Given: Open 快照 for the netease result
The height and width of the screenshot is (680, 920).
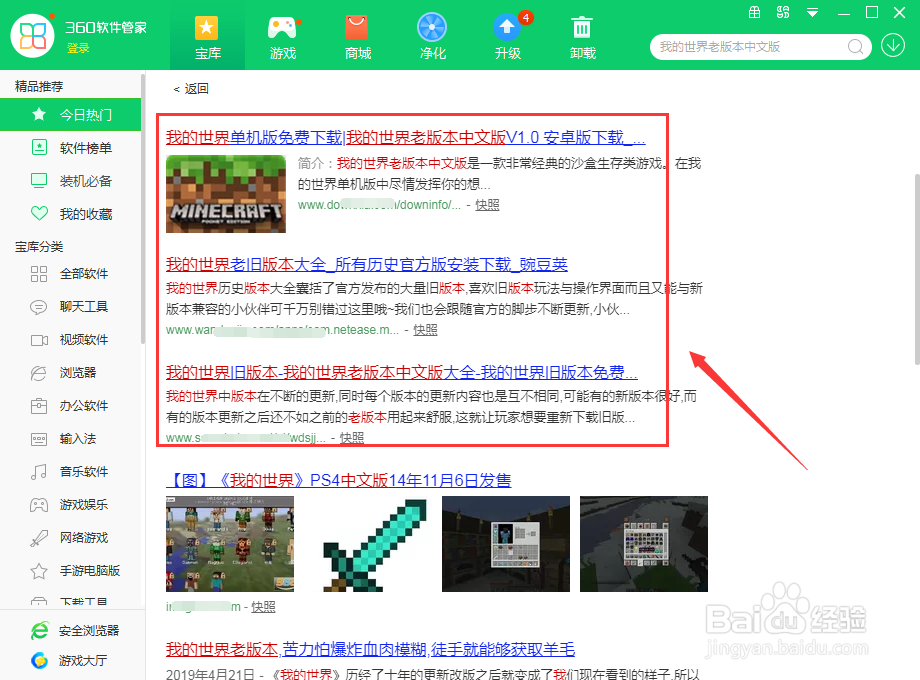Looking at the screenshot, I should pyautogui.click(x=425, y=330).
